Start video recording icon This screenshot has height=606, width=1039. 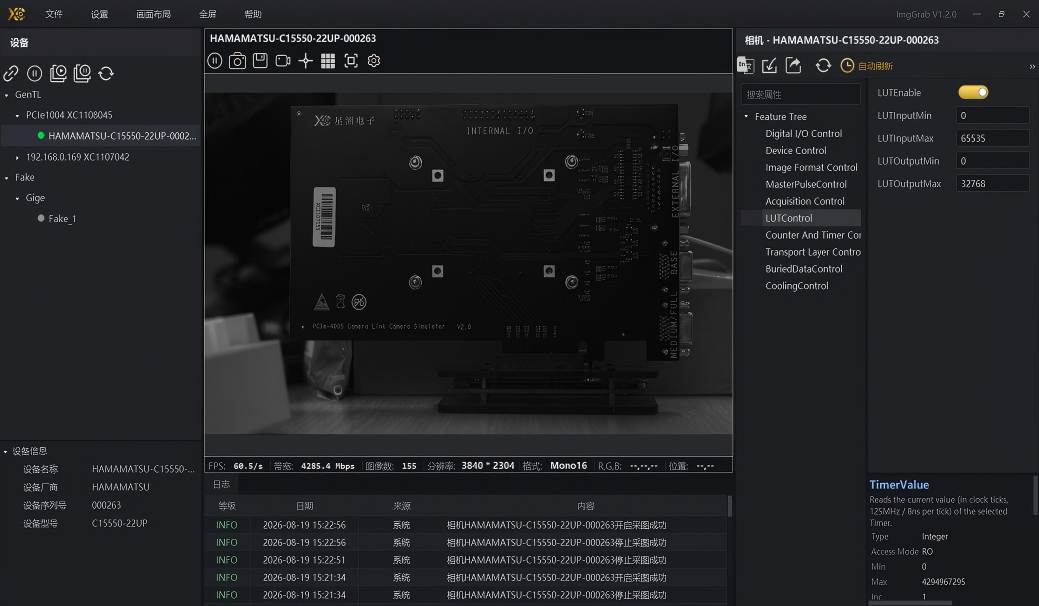pyautogui.click(x=283, y=61)
